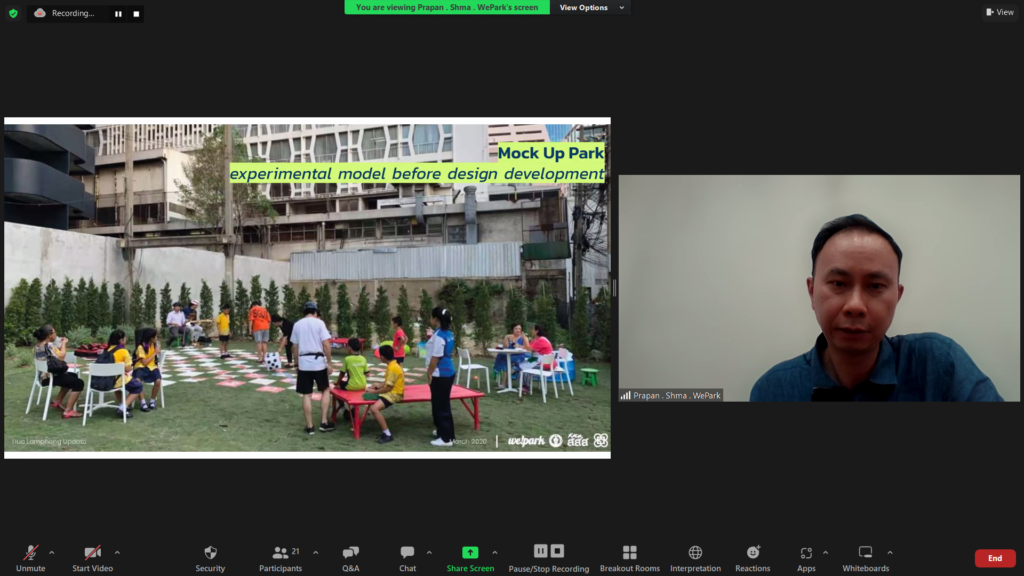Open the View Options dropdown
This screenshot has width=1024, height=576.
tap(590, 8)
